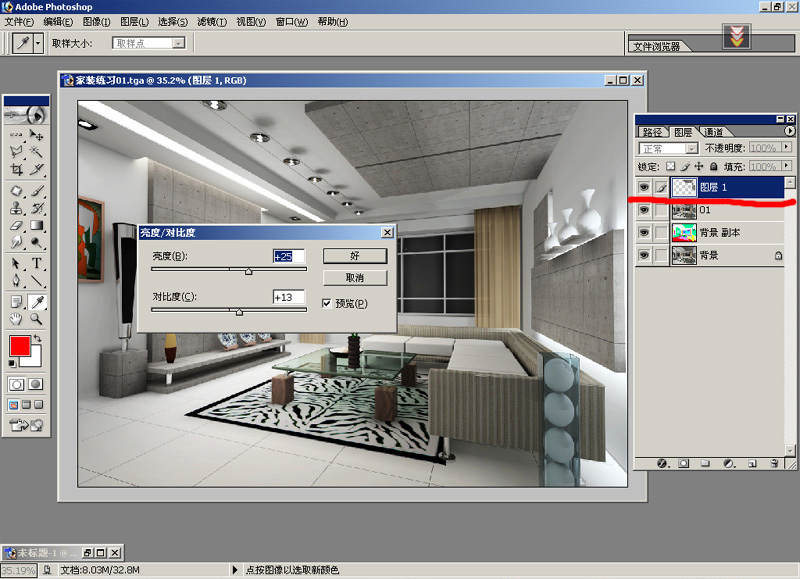Select the Rectangular Marquee tool
Image resolution: width=800 pixels, height=579 pixels.
(16, 135)
